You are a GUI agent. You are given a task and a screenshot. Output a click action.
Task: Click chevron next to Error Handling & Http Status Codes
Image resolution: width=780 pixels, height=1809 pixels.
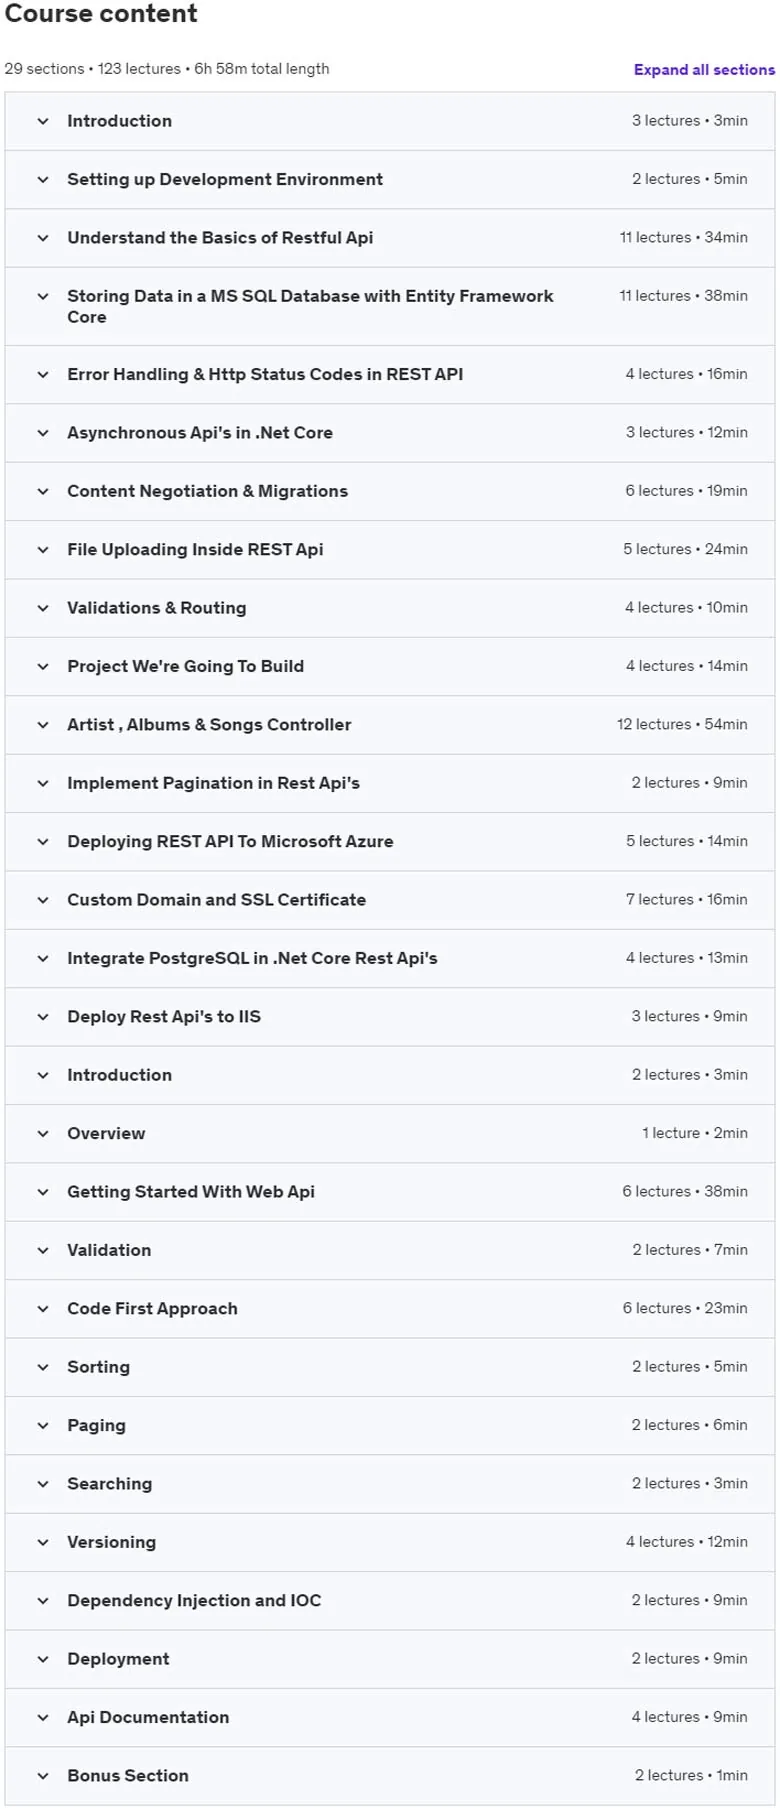(43, 375)
